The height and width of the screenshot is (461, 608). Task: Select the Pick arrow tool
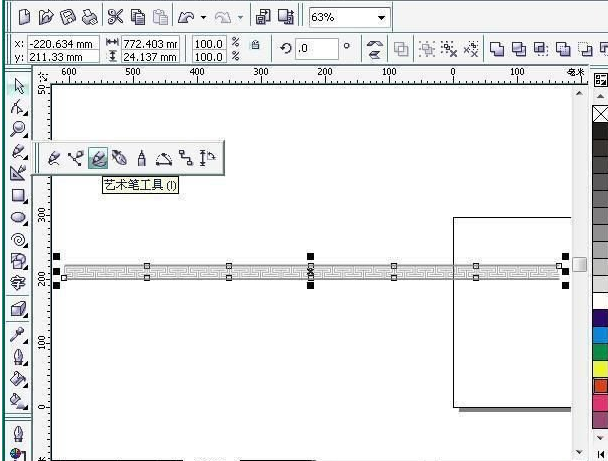18,86
